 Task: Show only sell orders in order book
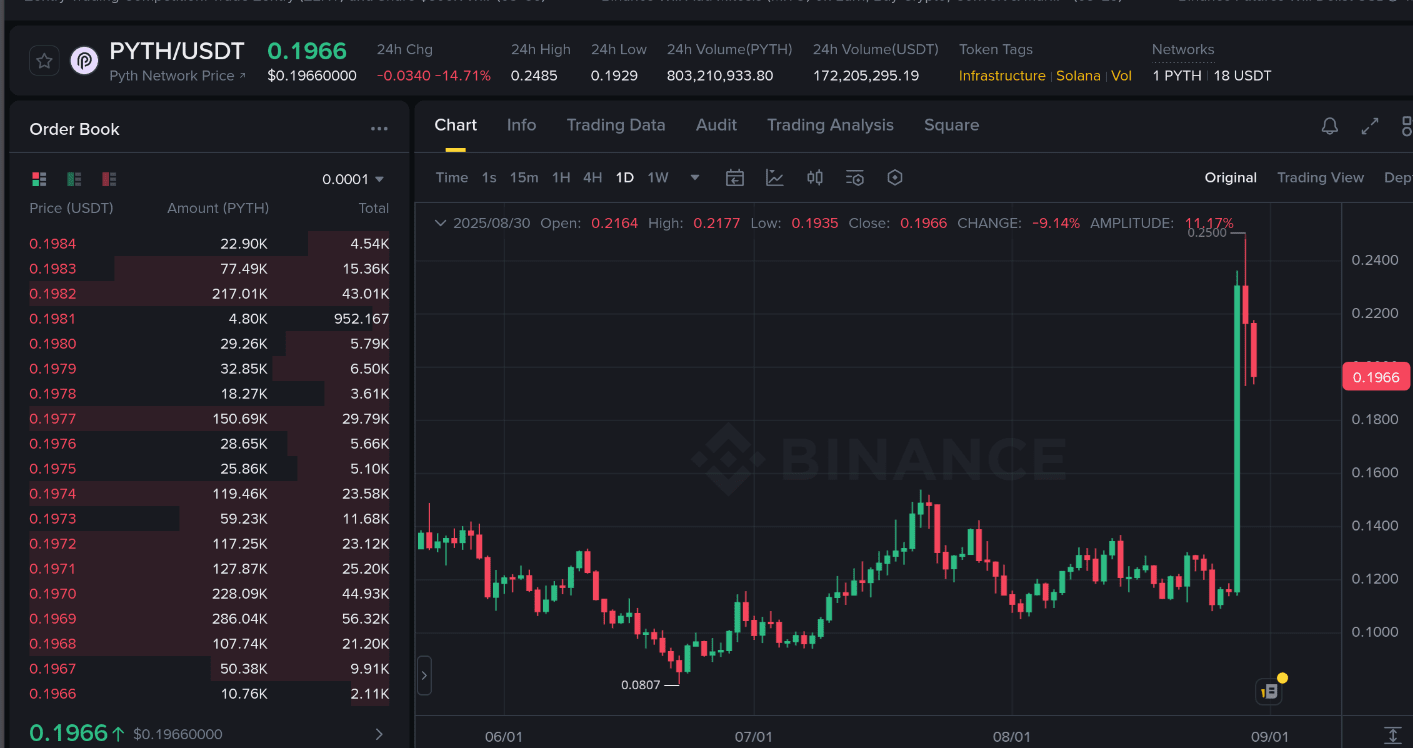[x=109, y=179]
